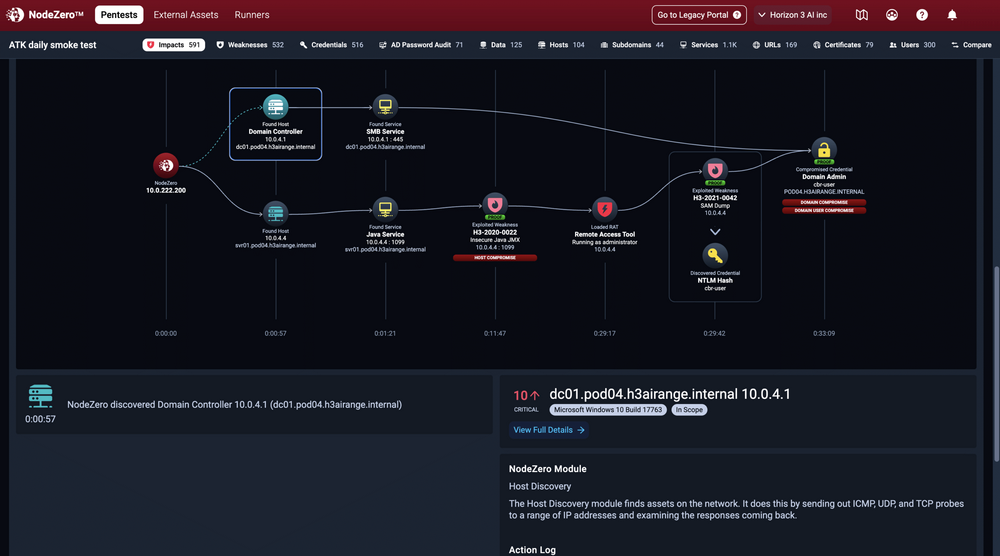Select the Weaknesses 532 filter
The height and width of the screenshot is (556, 1000).
[250, 45]
